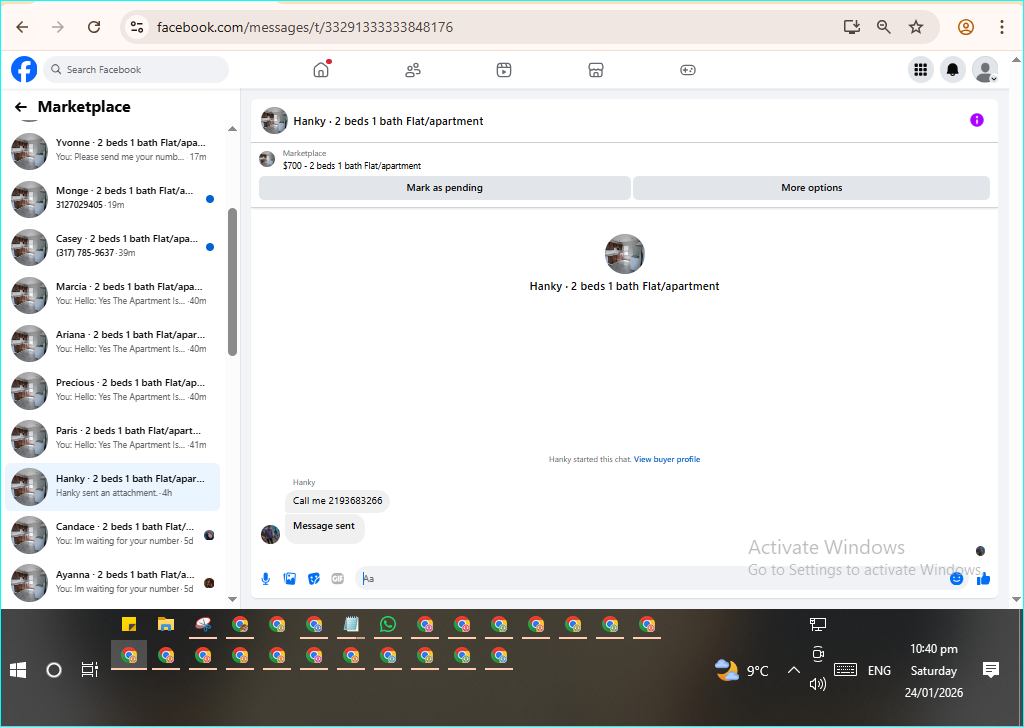Click the Search Facebook field
The image size is (1024, 727).
136,69
